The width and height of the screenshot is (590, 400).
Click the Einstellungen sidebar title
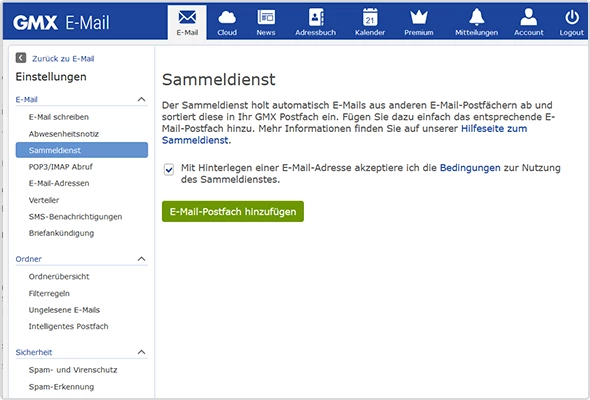(x=51, y=77)
